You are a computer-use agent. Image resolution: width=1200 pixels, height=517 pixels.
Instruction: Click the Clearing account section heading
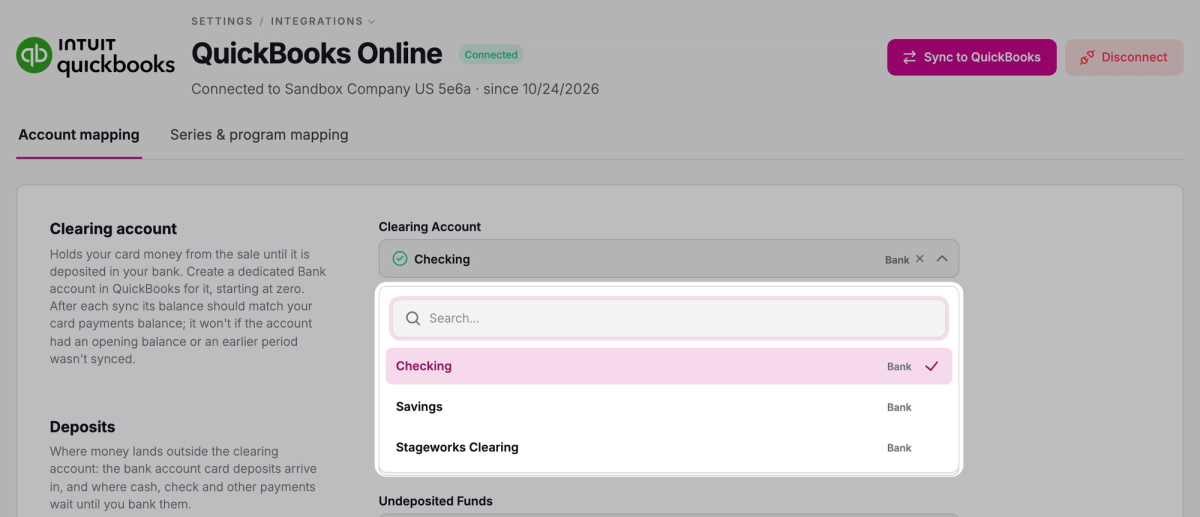[113, 229]
